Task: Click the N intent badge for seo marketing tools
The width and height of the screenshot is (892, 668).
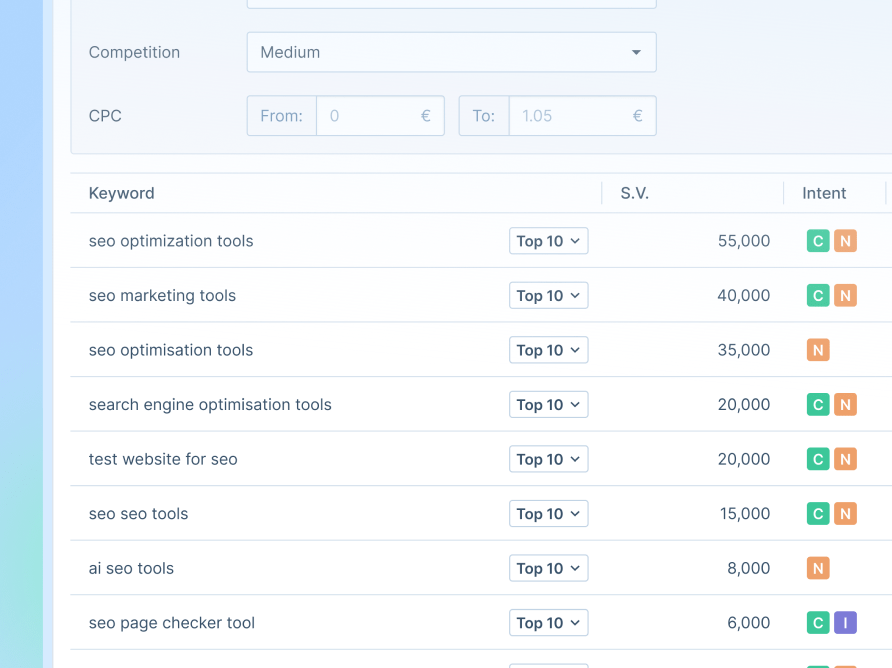Action: (845, 295)
